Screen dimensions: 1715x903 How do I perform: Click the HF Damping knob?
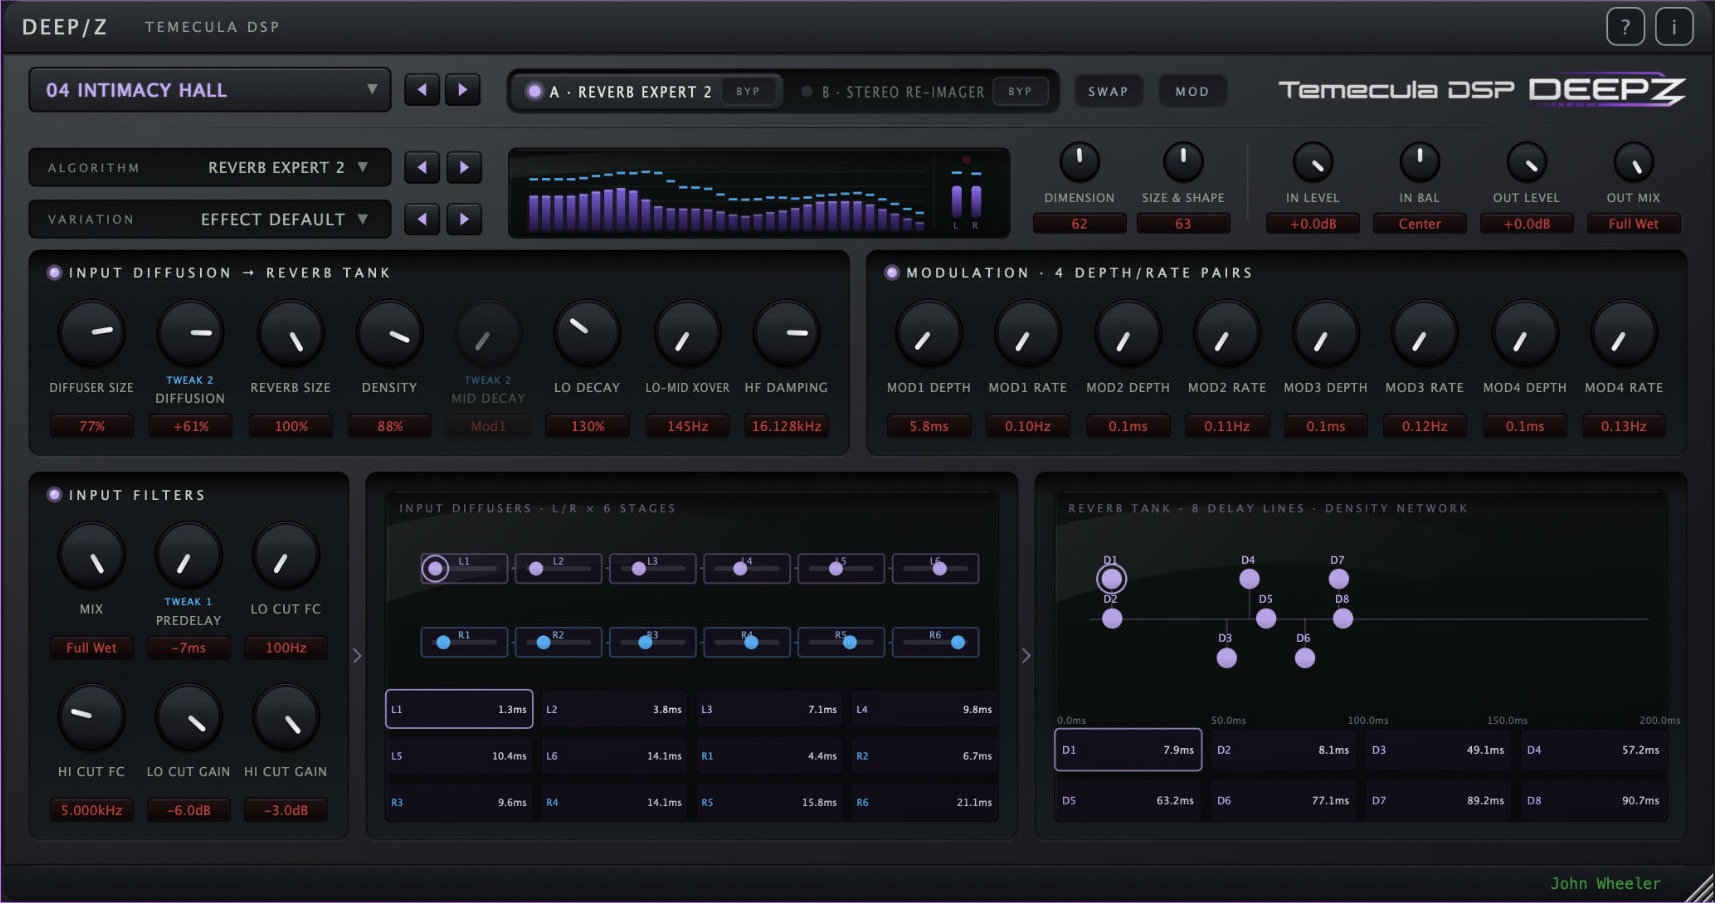point(787,334)
